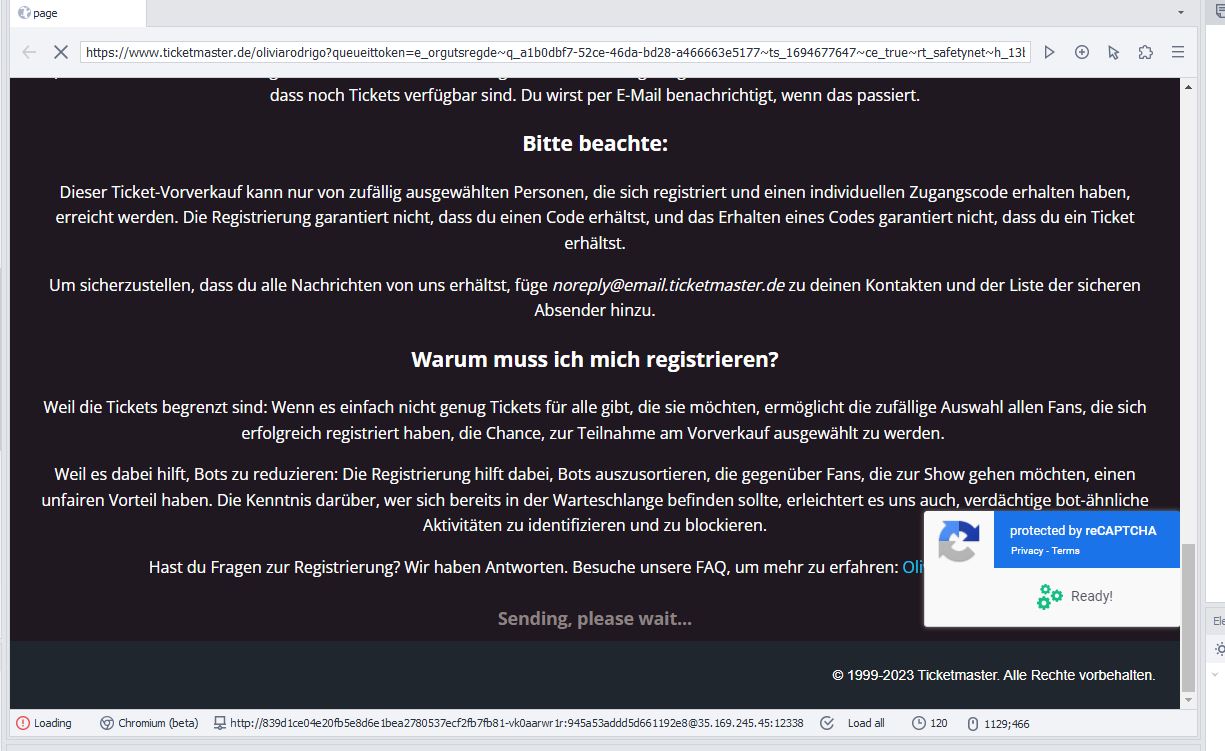
Task: Open reCAPTCHA Privacy link
Action: 1027,551
